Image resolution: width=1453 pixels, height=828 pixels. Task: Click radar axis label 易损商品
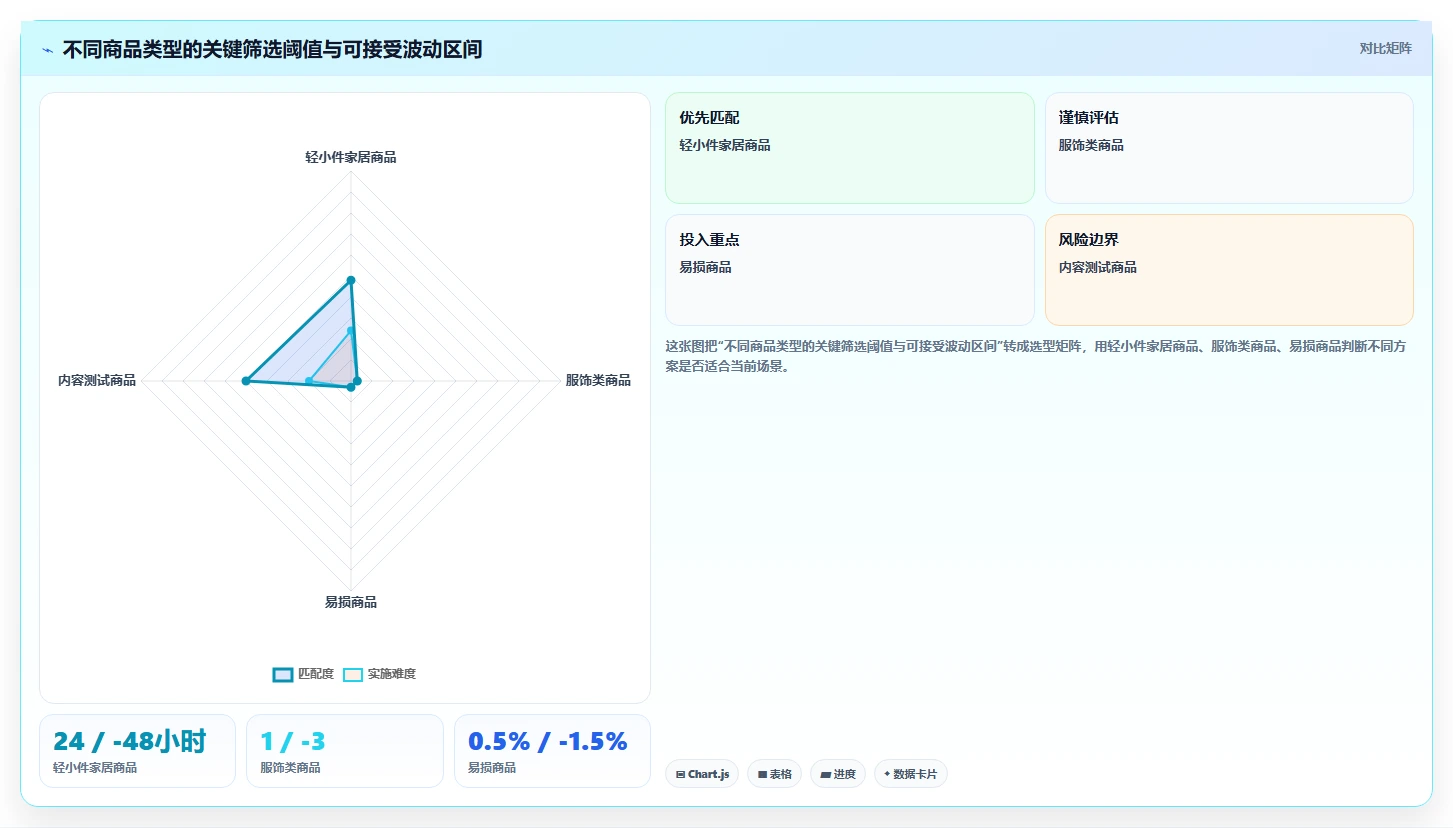point(351,602)
